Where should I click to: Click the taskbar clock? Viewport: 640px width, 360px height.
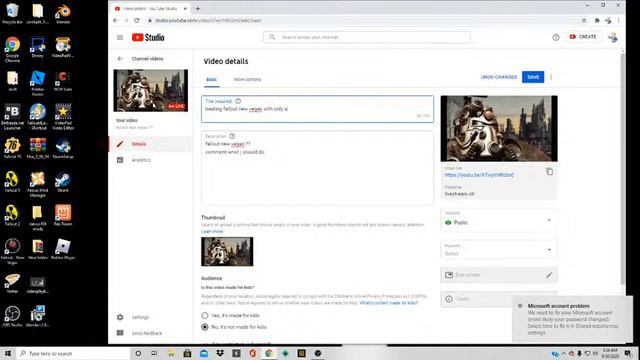click(610, 353)
